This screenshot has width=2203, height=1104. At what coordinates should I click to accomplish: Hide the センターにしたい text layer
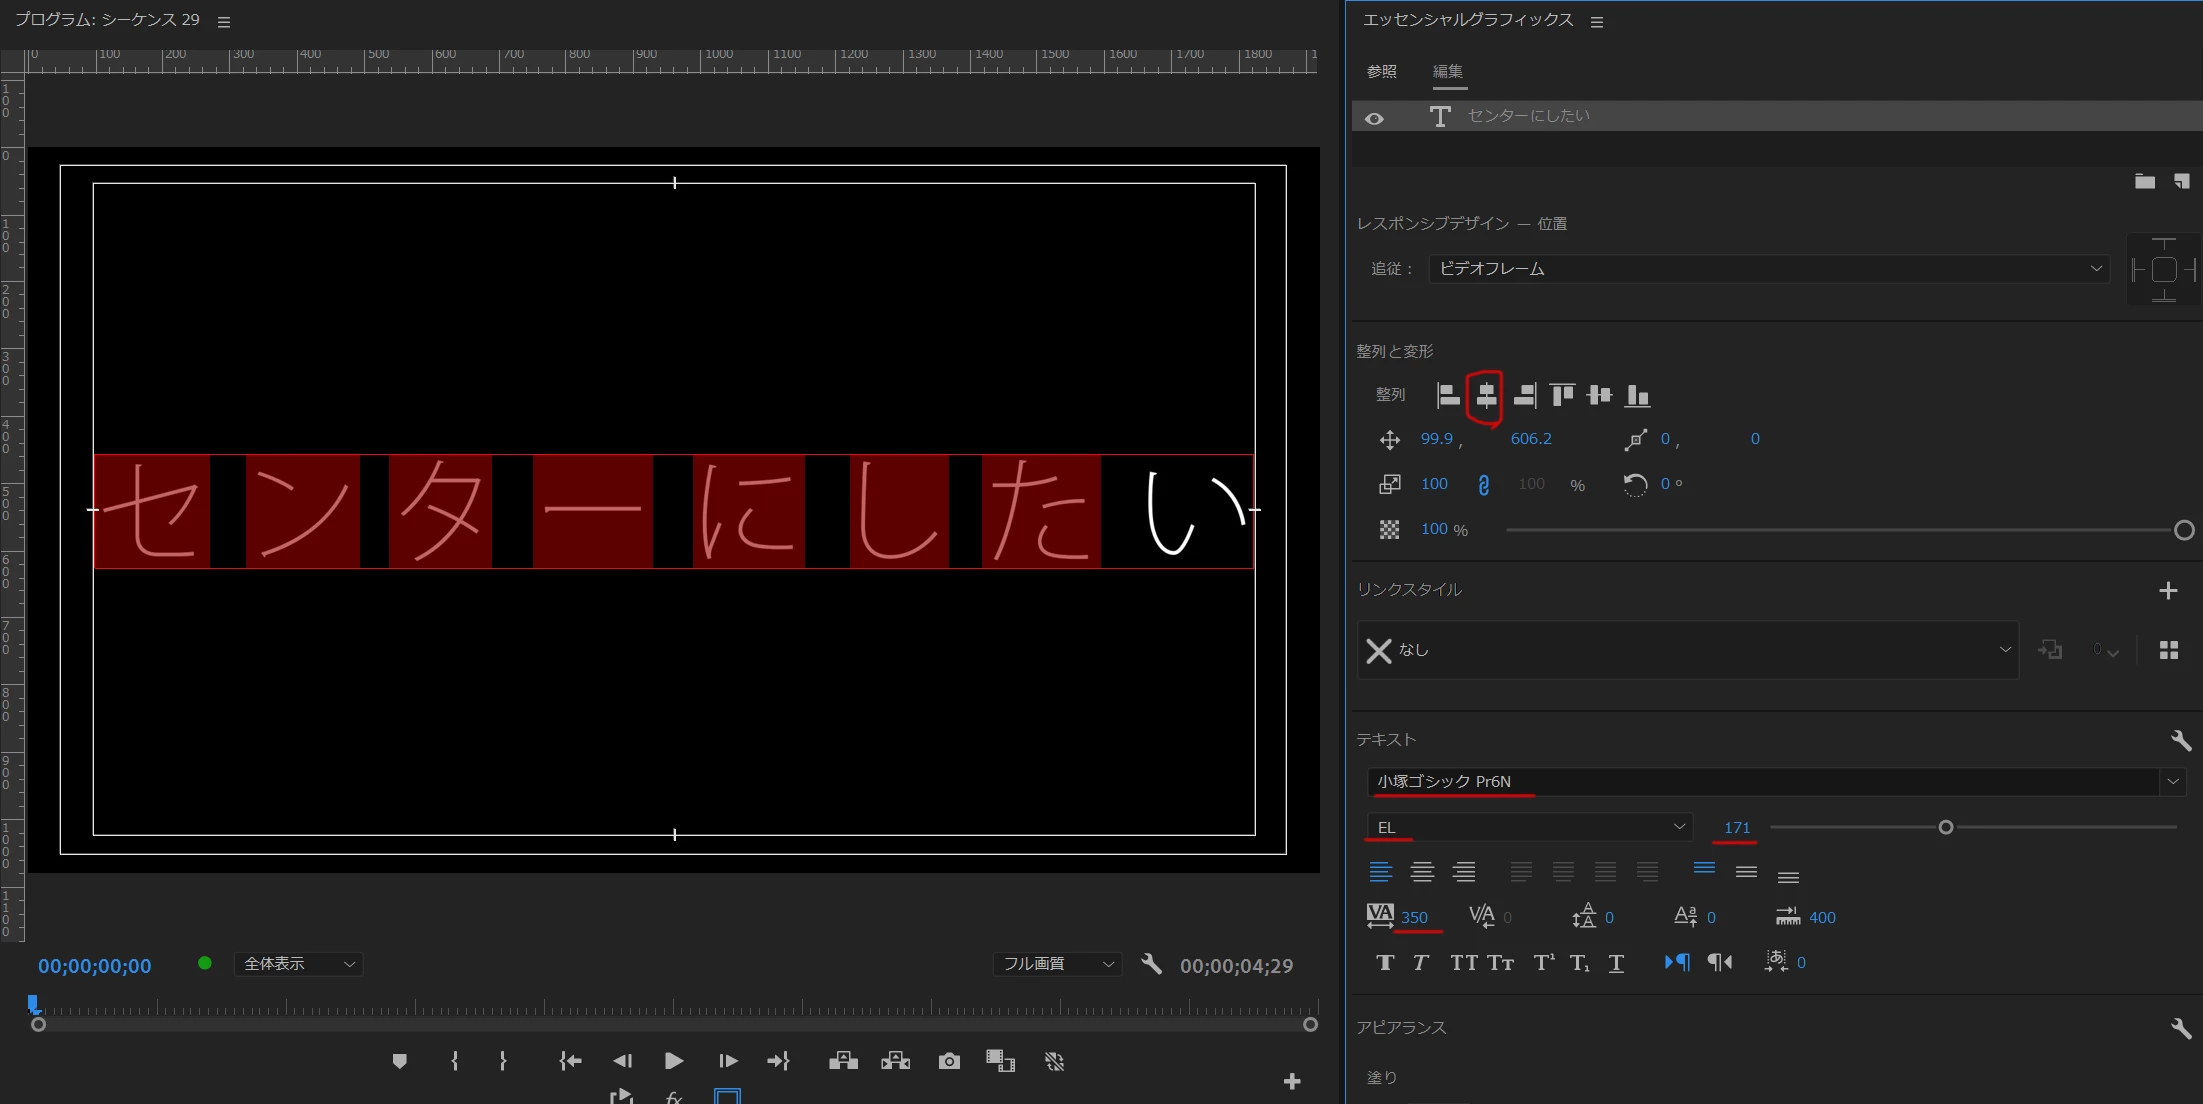1374,118
